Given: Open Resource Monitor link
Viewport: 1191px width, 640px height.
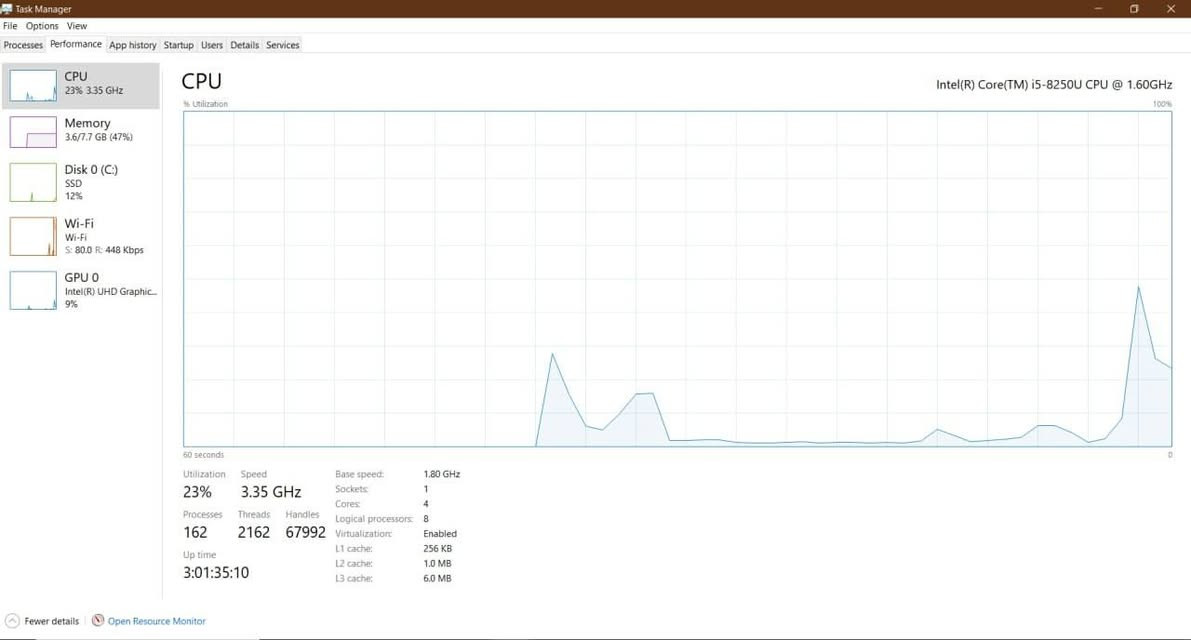Looking at the screenshot, I should [x=157, y=621].
